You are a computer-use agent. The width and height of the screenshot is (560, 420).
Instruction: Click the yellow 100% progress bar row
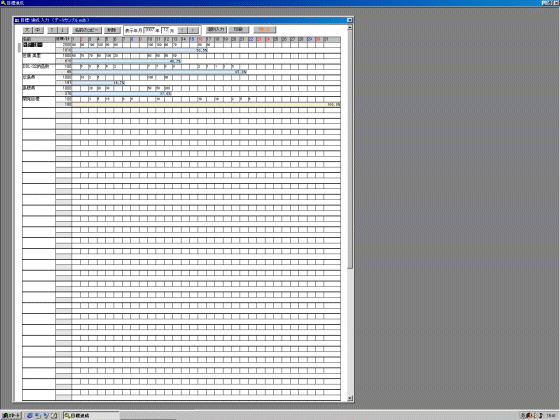point(206,104)
